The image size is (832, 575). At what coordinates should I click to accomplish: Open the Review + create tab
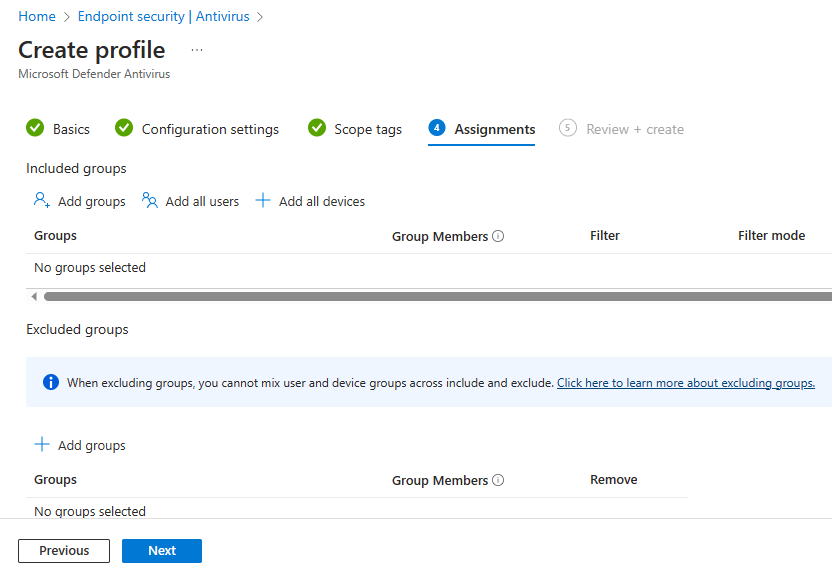634,129
